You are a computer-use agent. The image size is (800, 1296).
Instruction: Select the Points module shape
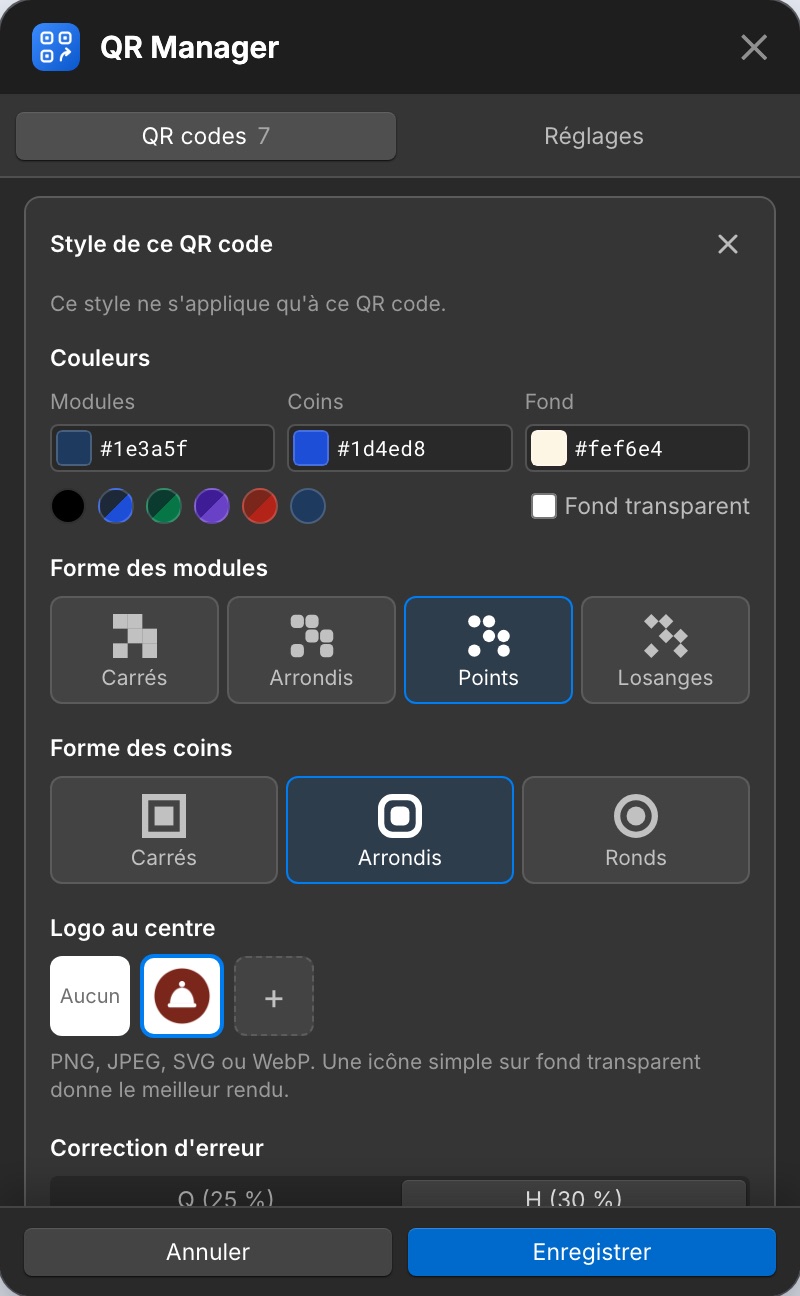click(x=488, y=650)
